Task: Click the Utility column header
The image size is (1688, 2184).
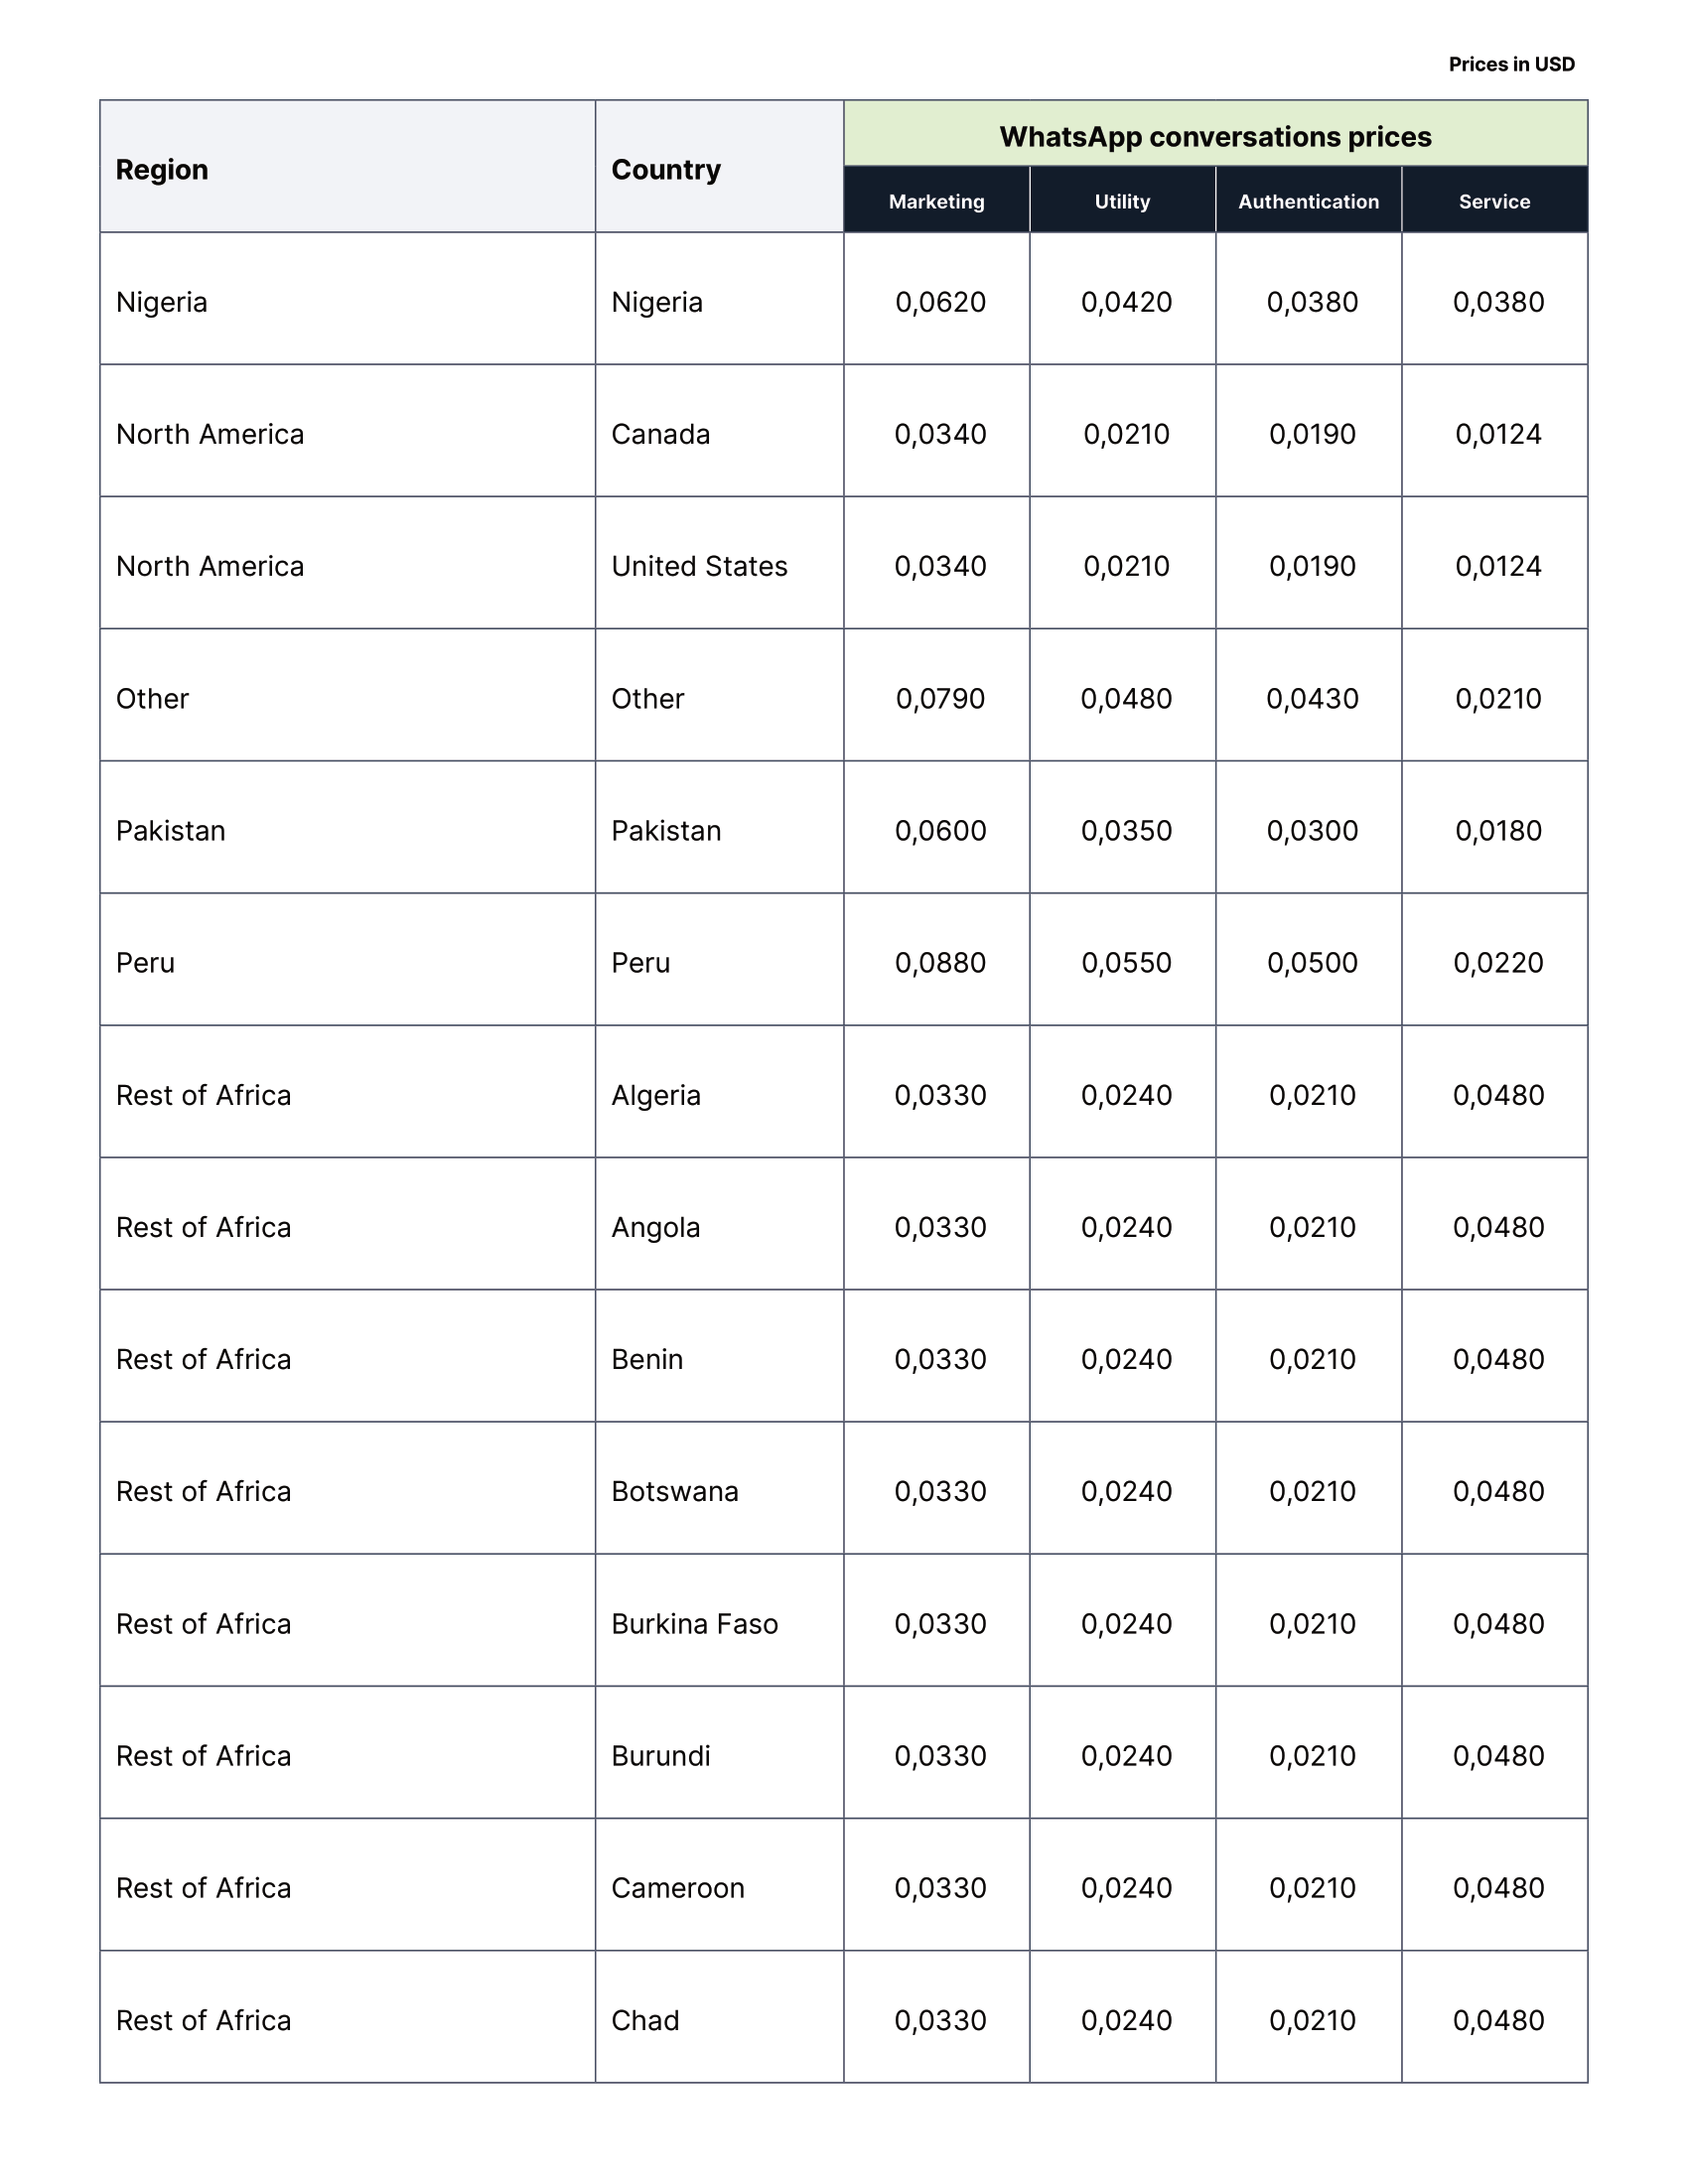Action: click(1122, 201)
